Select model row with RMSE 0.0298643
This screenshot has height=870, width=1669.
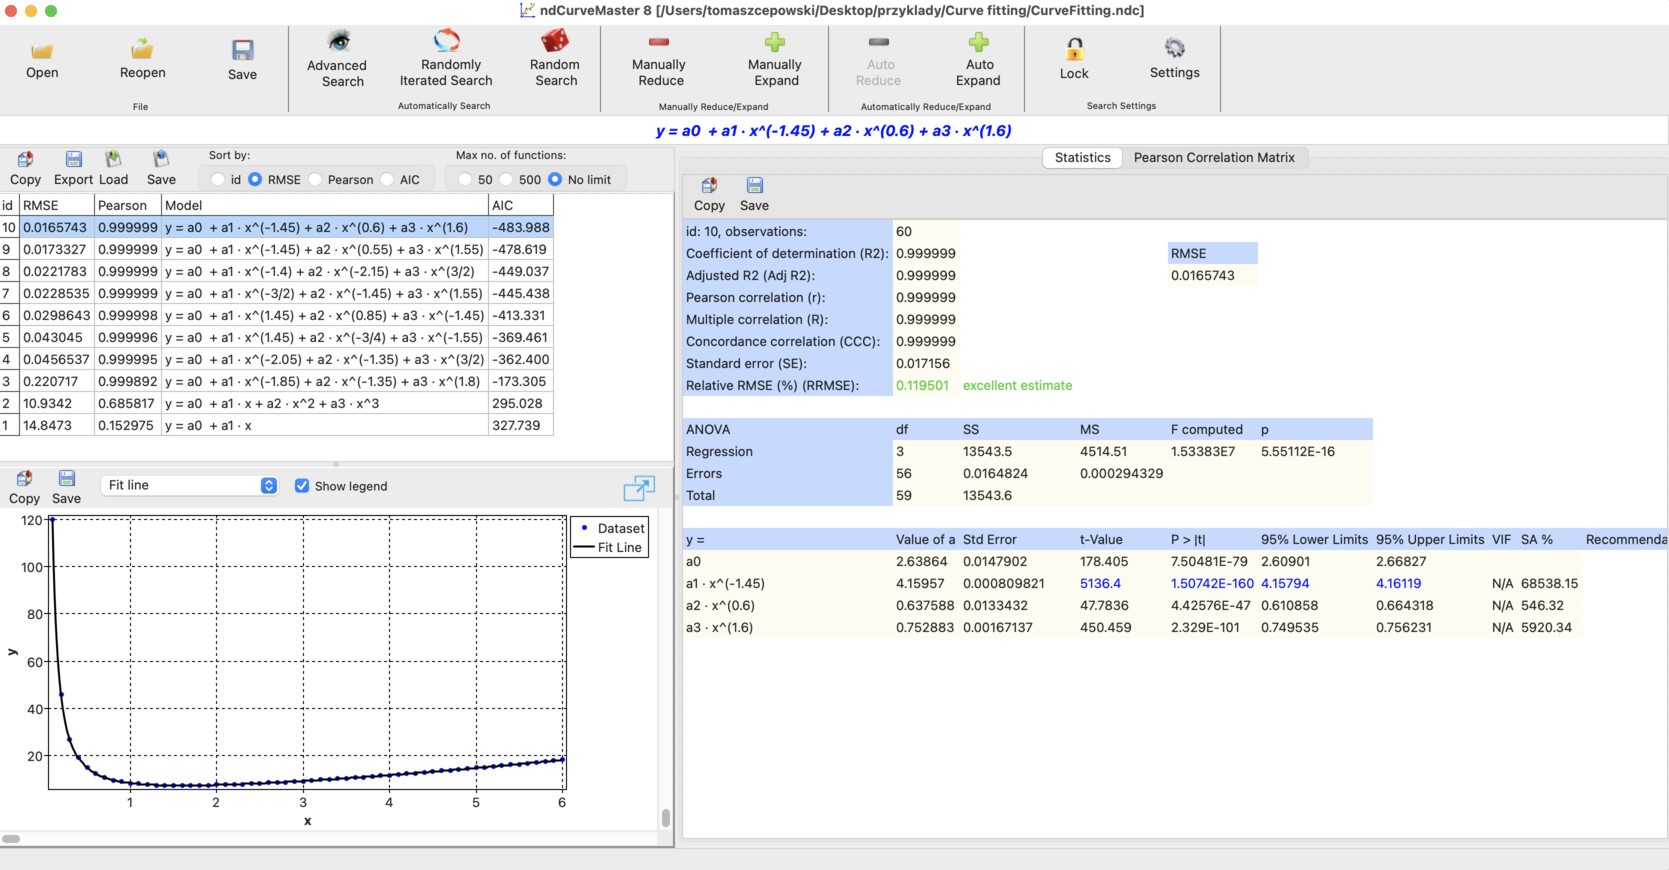point(276,316)
